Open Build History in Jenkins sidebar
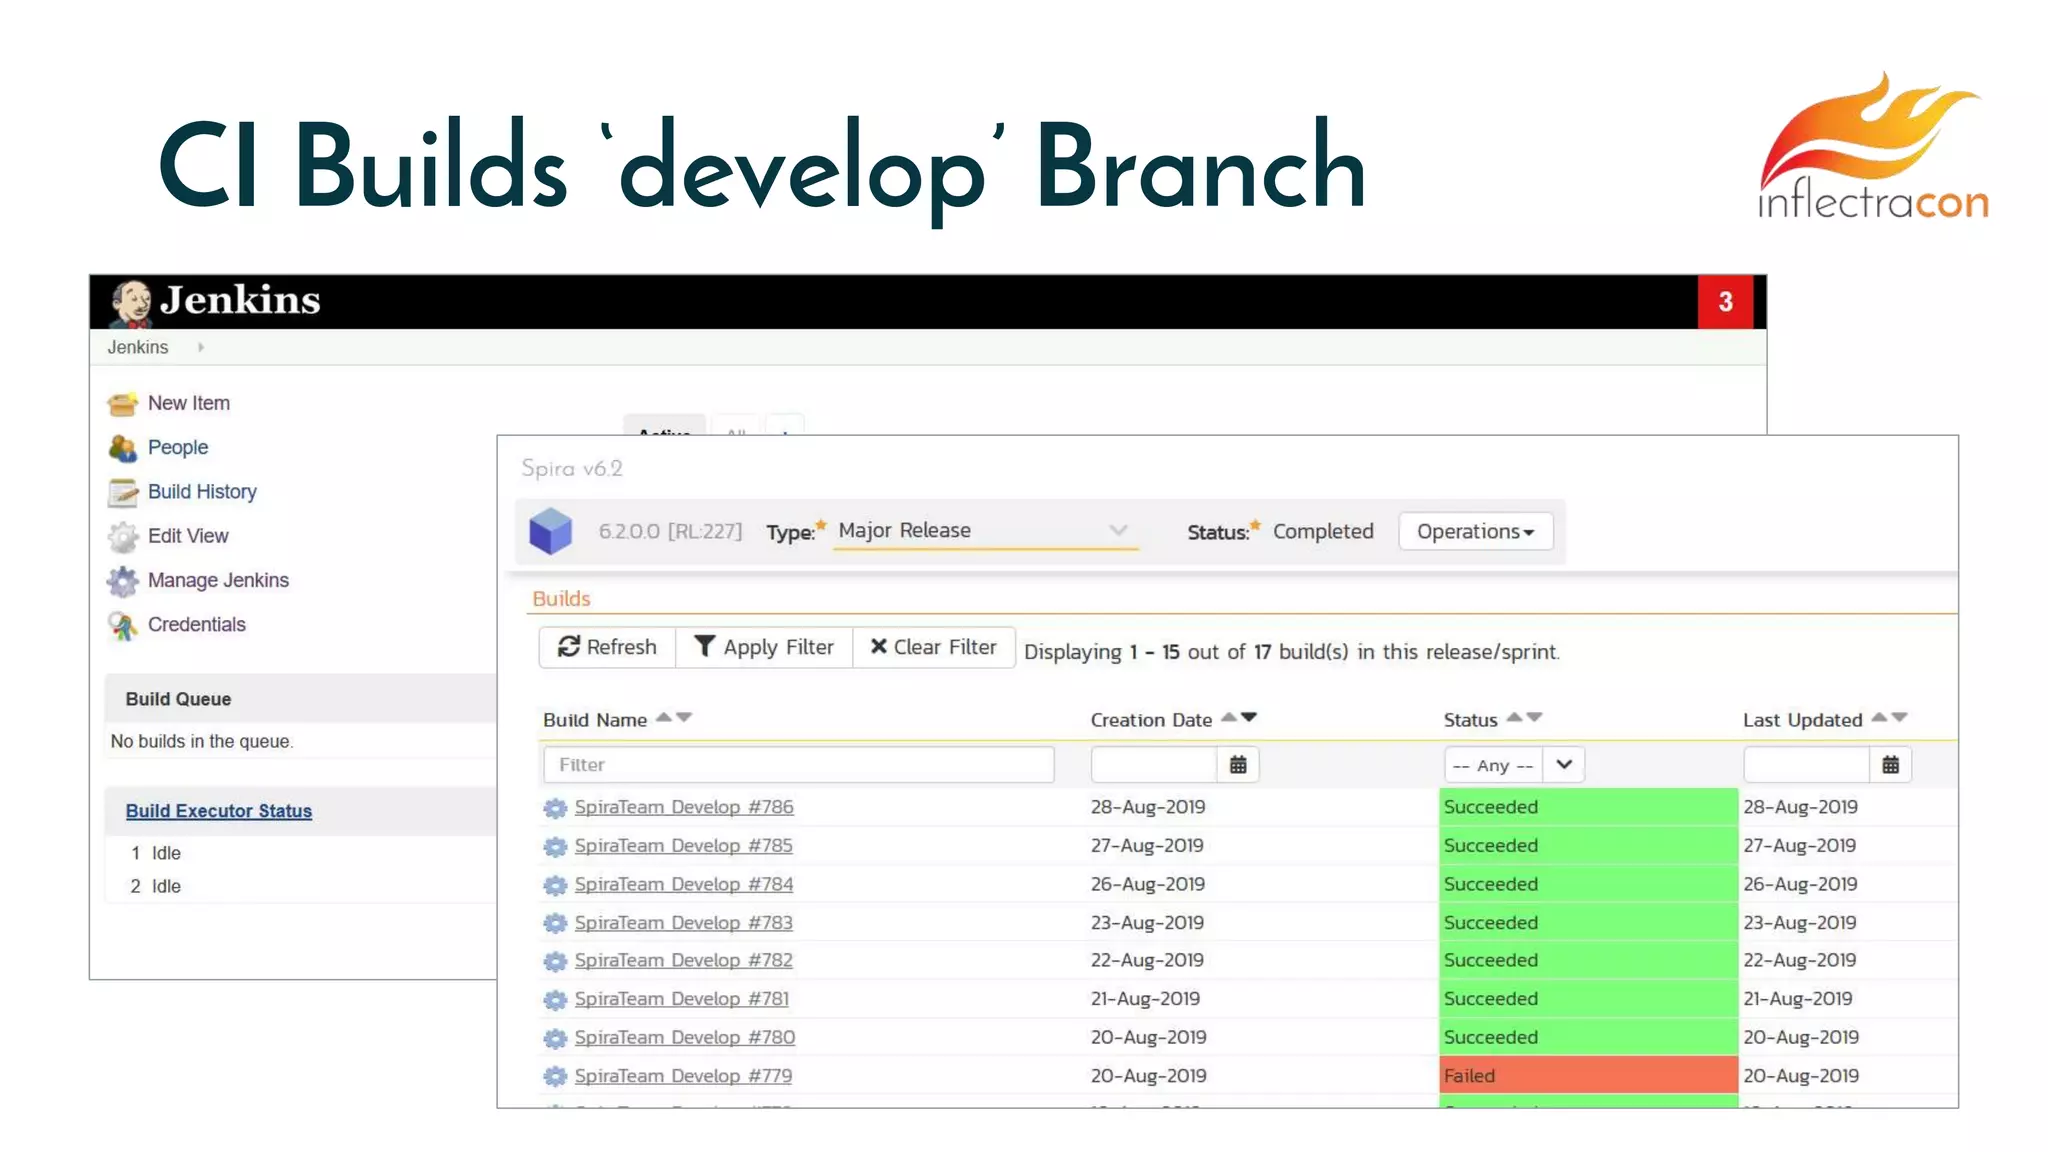This screenshot has height=1152, width=2048. 202,491
